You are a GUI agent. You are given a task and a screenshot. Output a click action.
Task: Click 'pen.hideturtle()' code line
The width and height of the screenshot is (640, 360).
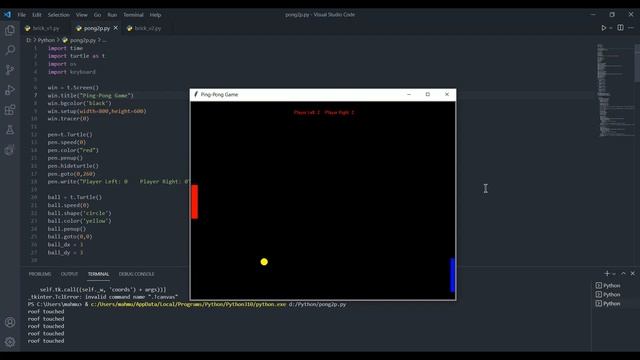(x=73, y=166)
